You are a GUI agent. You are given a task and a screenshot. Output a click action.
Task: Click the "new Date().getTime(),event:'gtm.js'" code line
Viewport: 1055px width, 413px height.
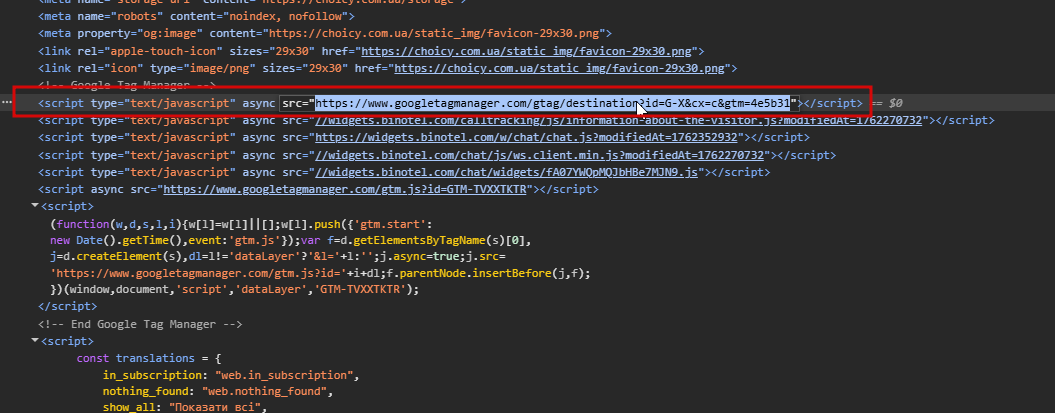tap(291, 240)
